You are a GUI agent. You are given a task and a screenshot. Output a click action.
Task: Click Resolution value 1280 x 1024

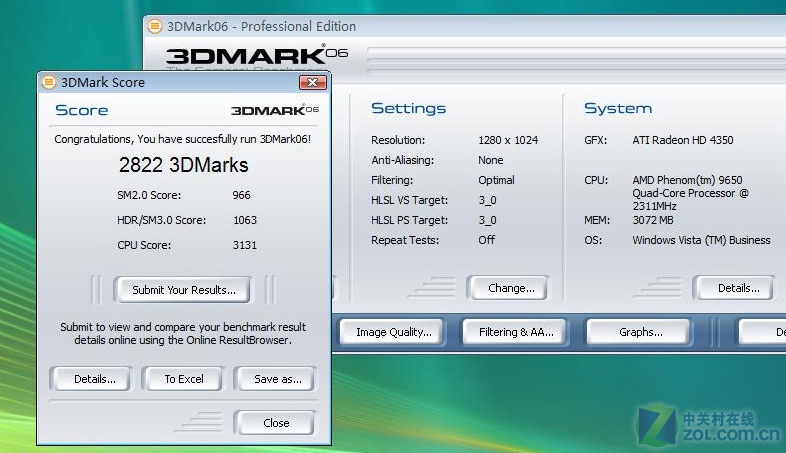pyautogui.click(x=508, y=140)
